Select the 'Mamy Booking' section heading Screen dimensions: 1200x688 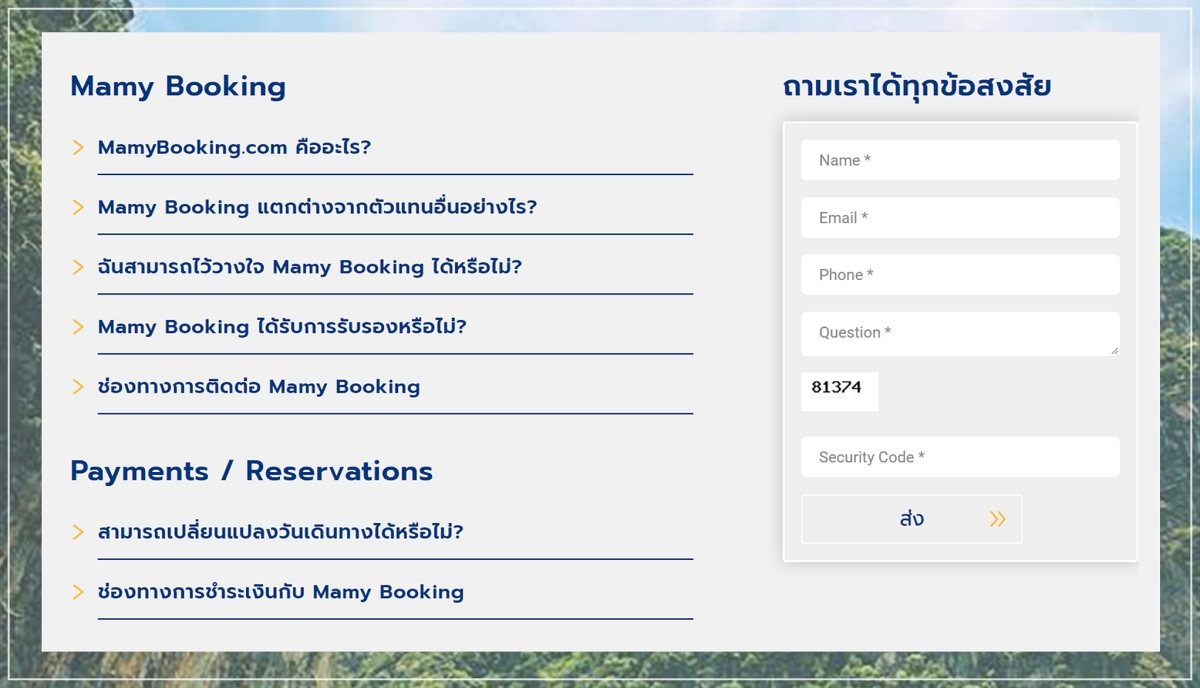point(178,86)
